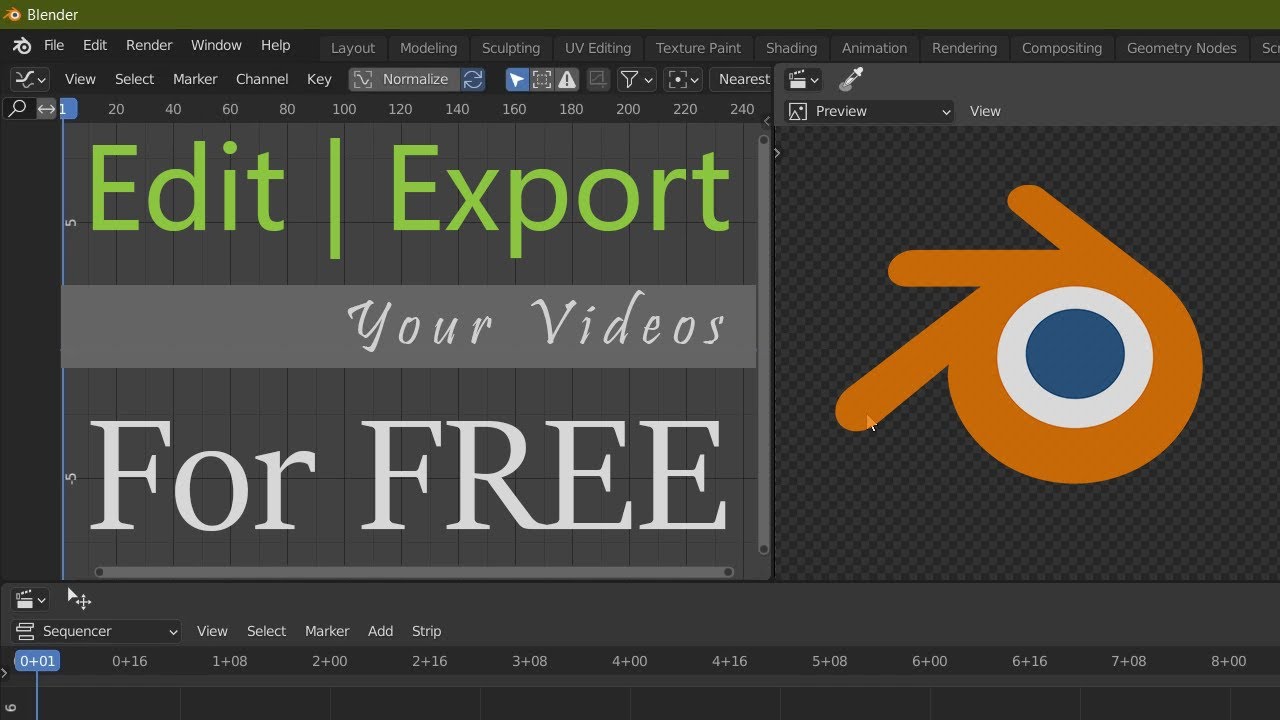The image size is (1280, 720).
Task: Open the graph editor Marker menu
Action: click(x=195, y=79)
